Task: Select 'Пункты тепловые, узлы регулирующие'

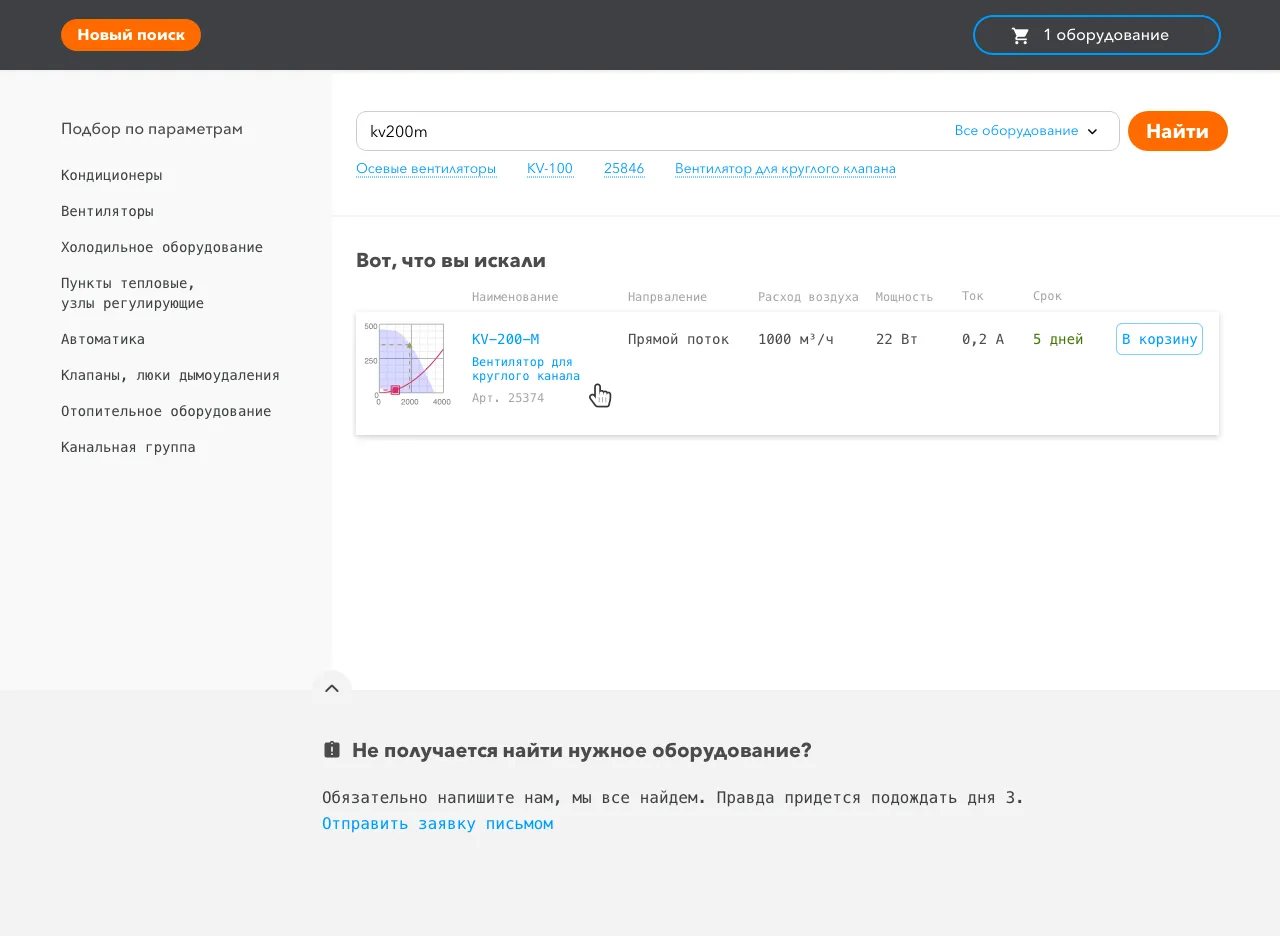Action: [132, 293]
